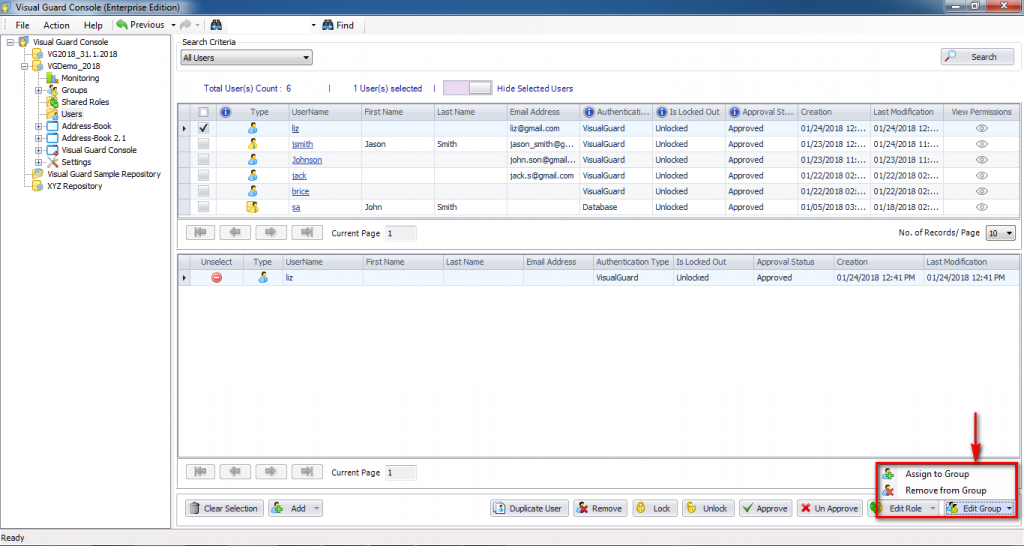The width and height of the screenshot is (1024, 546).
Task: Click the binoculars search icon in toolbar
Action: tap(216, 25)
